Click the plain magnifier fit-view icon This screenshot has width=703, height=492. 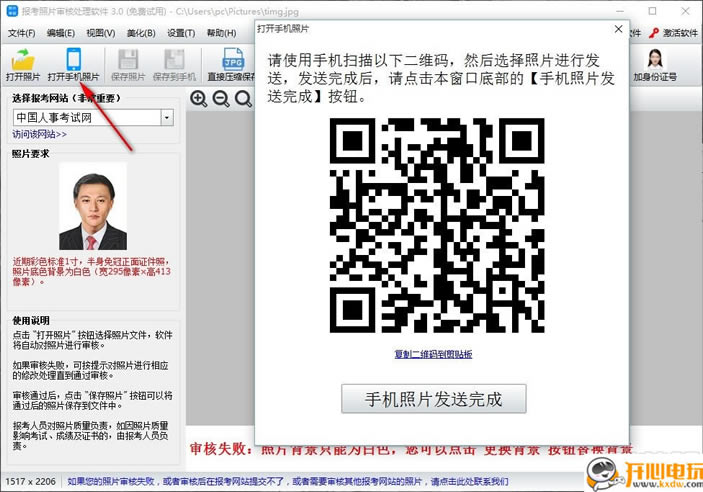coord(243,99)
